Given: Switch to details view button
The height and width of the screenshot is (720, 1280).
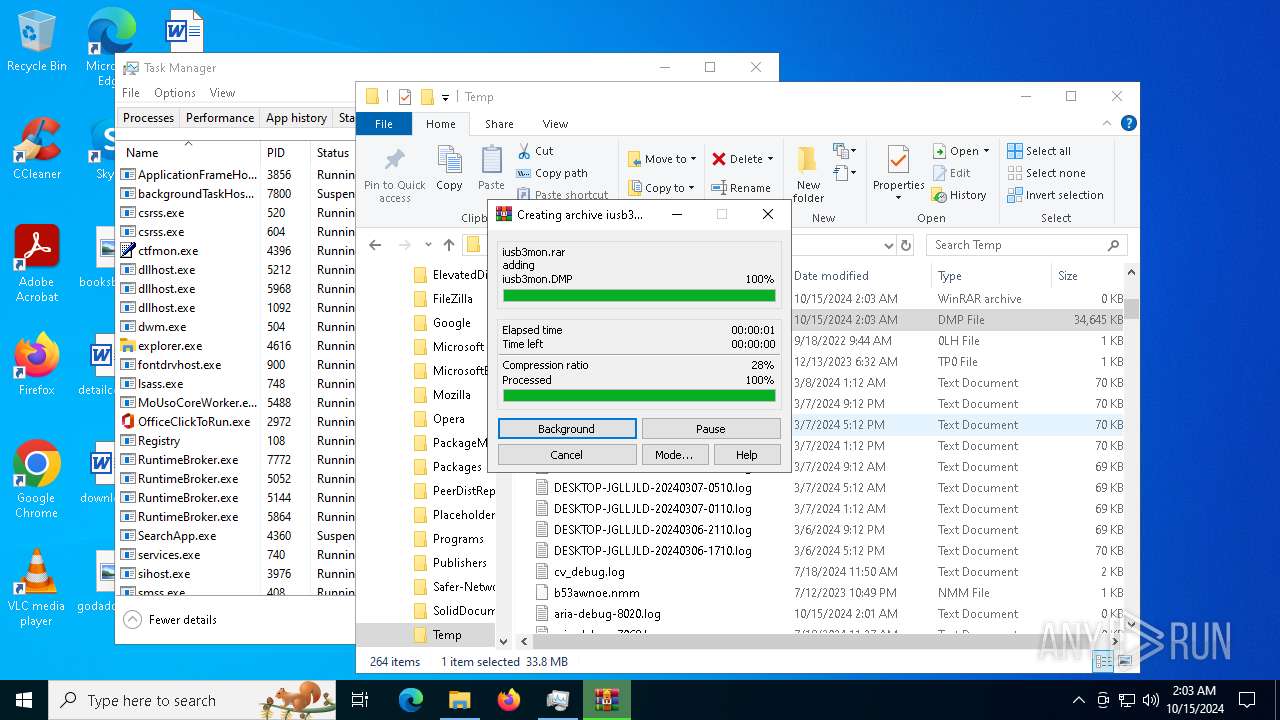Looking at the screenshot, I should tap(1104, 661).
